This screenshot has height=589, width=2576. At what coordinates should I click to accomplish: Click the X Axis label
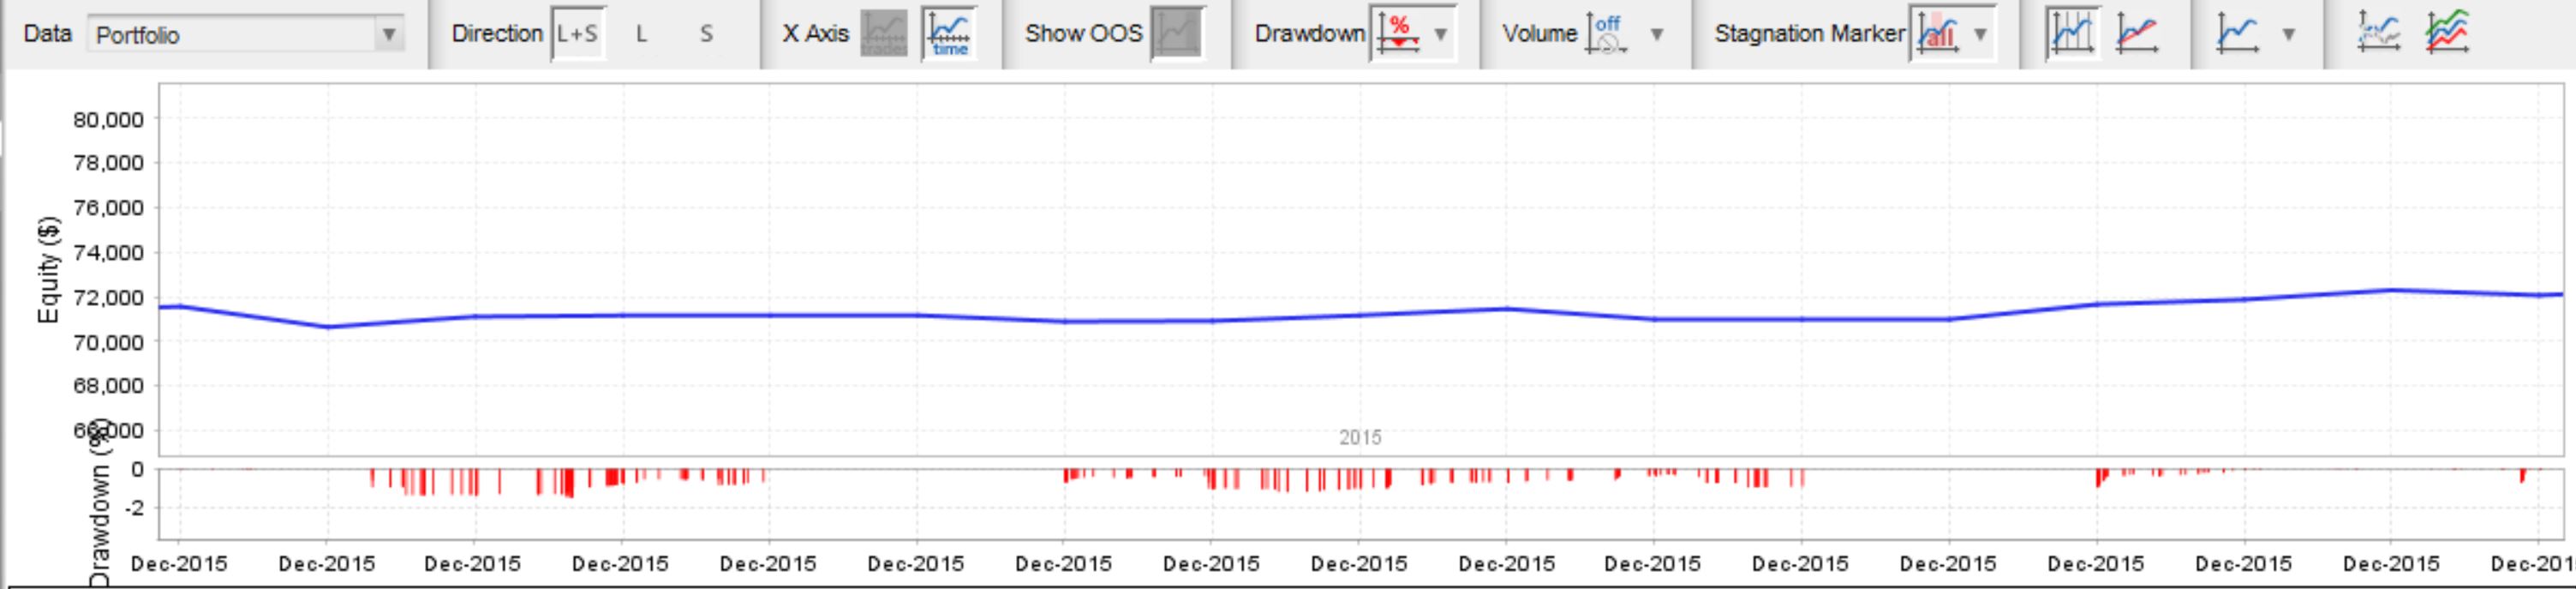coord(815,33)
